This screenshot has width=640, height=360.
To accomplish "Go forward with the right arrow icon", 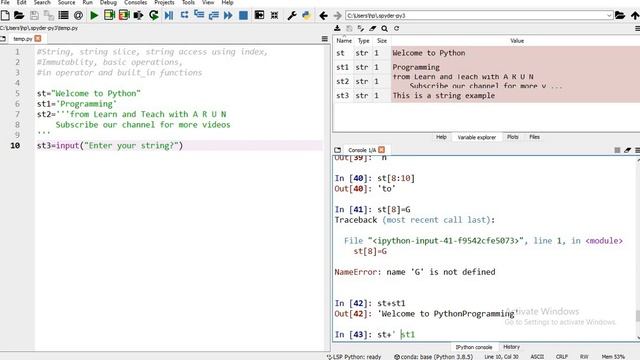I will [x=338, y=16].
